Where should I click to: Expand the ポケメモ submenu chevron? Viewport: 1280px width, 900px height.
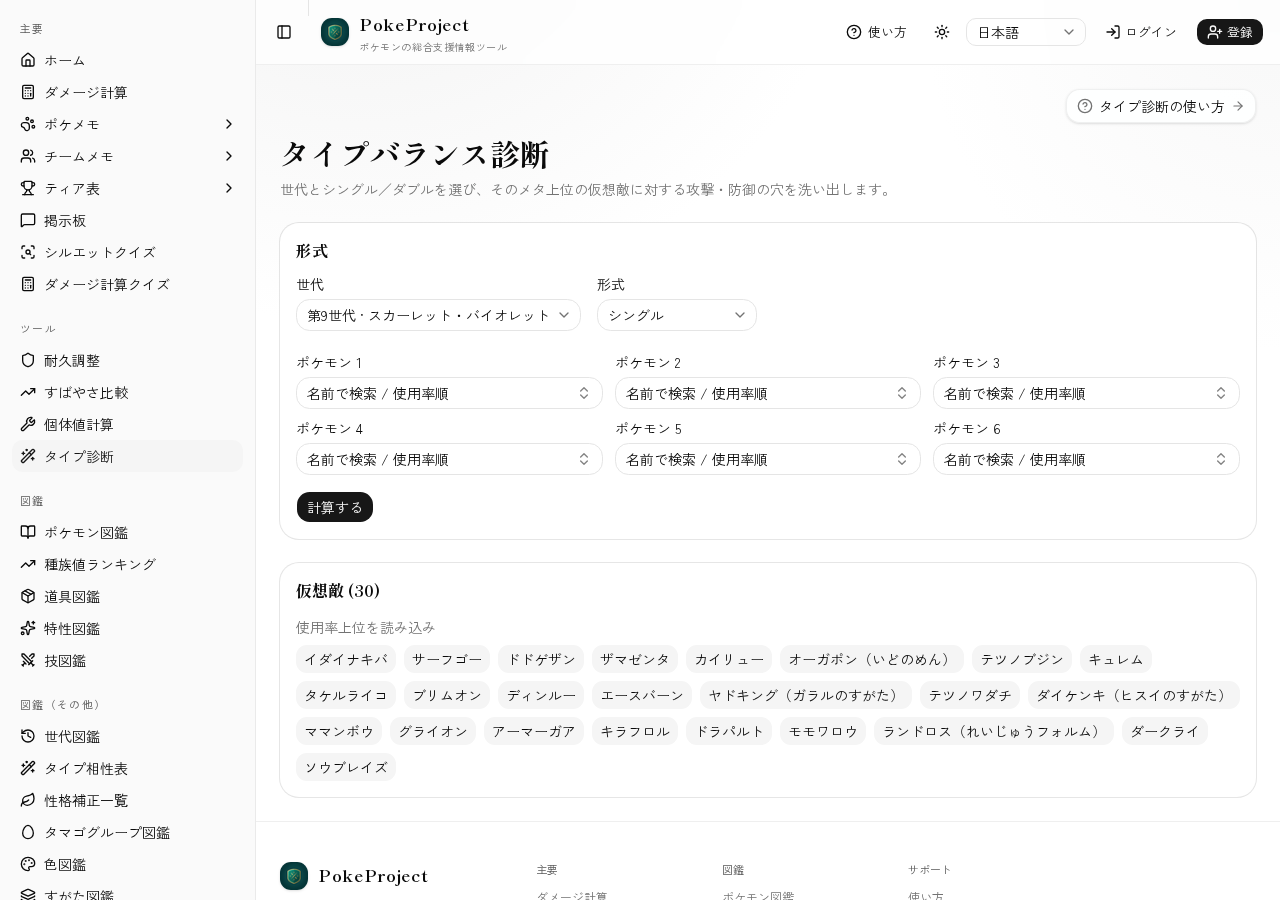tap(228, 124)
